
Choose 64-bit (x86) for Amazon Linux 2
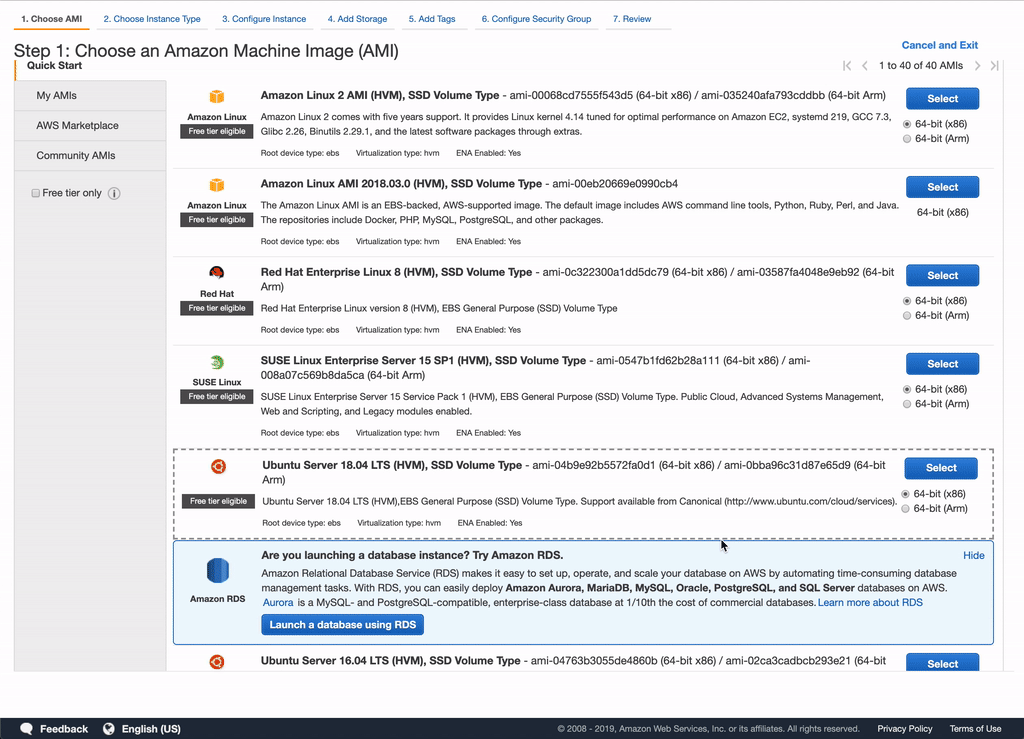[x=906, y=124]
